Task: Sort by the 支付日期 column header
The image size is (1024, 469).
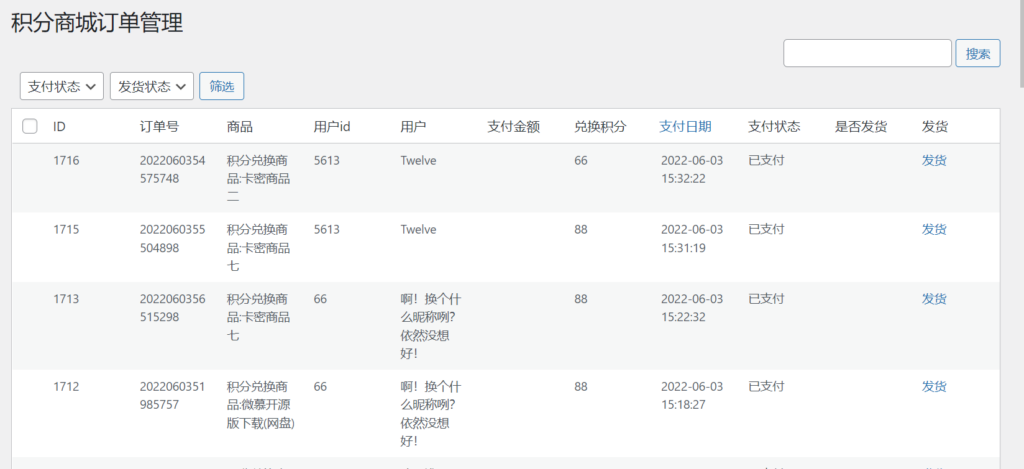Action: 685,127
